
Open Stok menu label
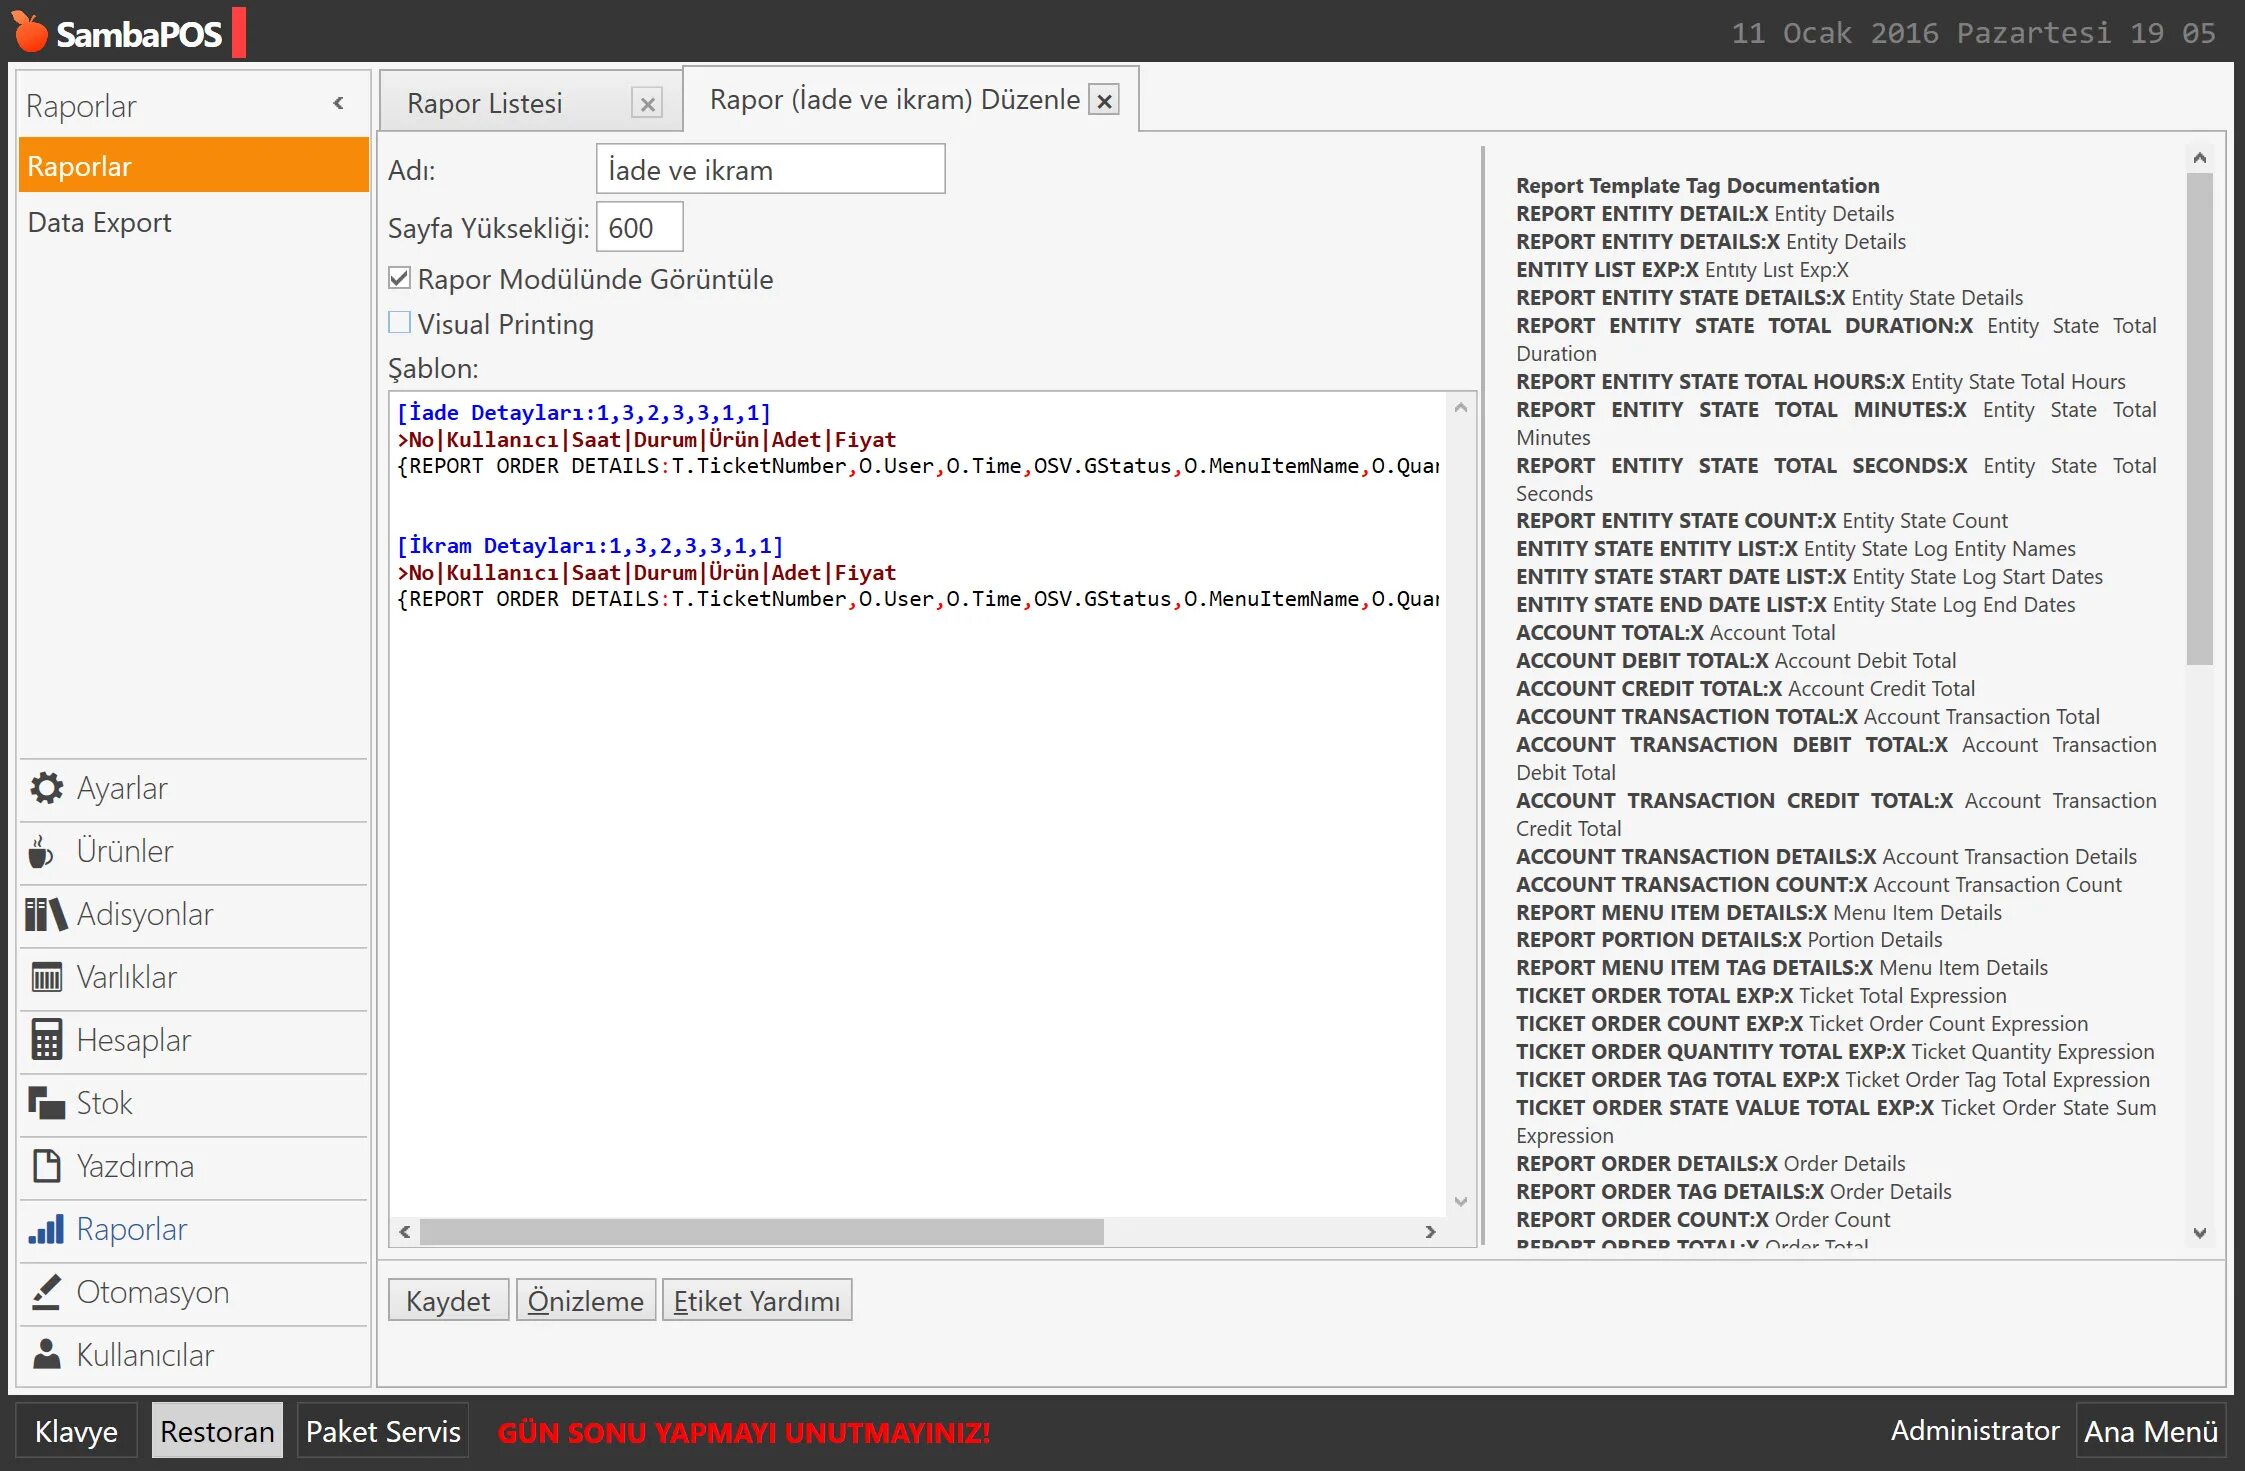coord(104,1103)
